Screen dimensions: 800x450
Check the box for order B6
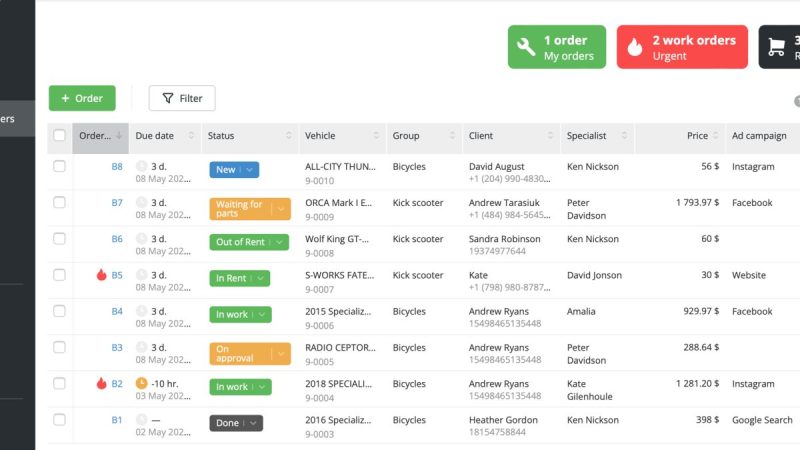pyautogui.click(x=59, y=239)
